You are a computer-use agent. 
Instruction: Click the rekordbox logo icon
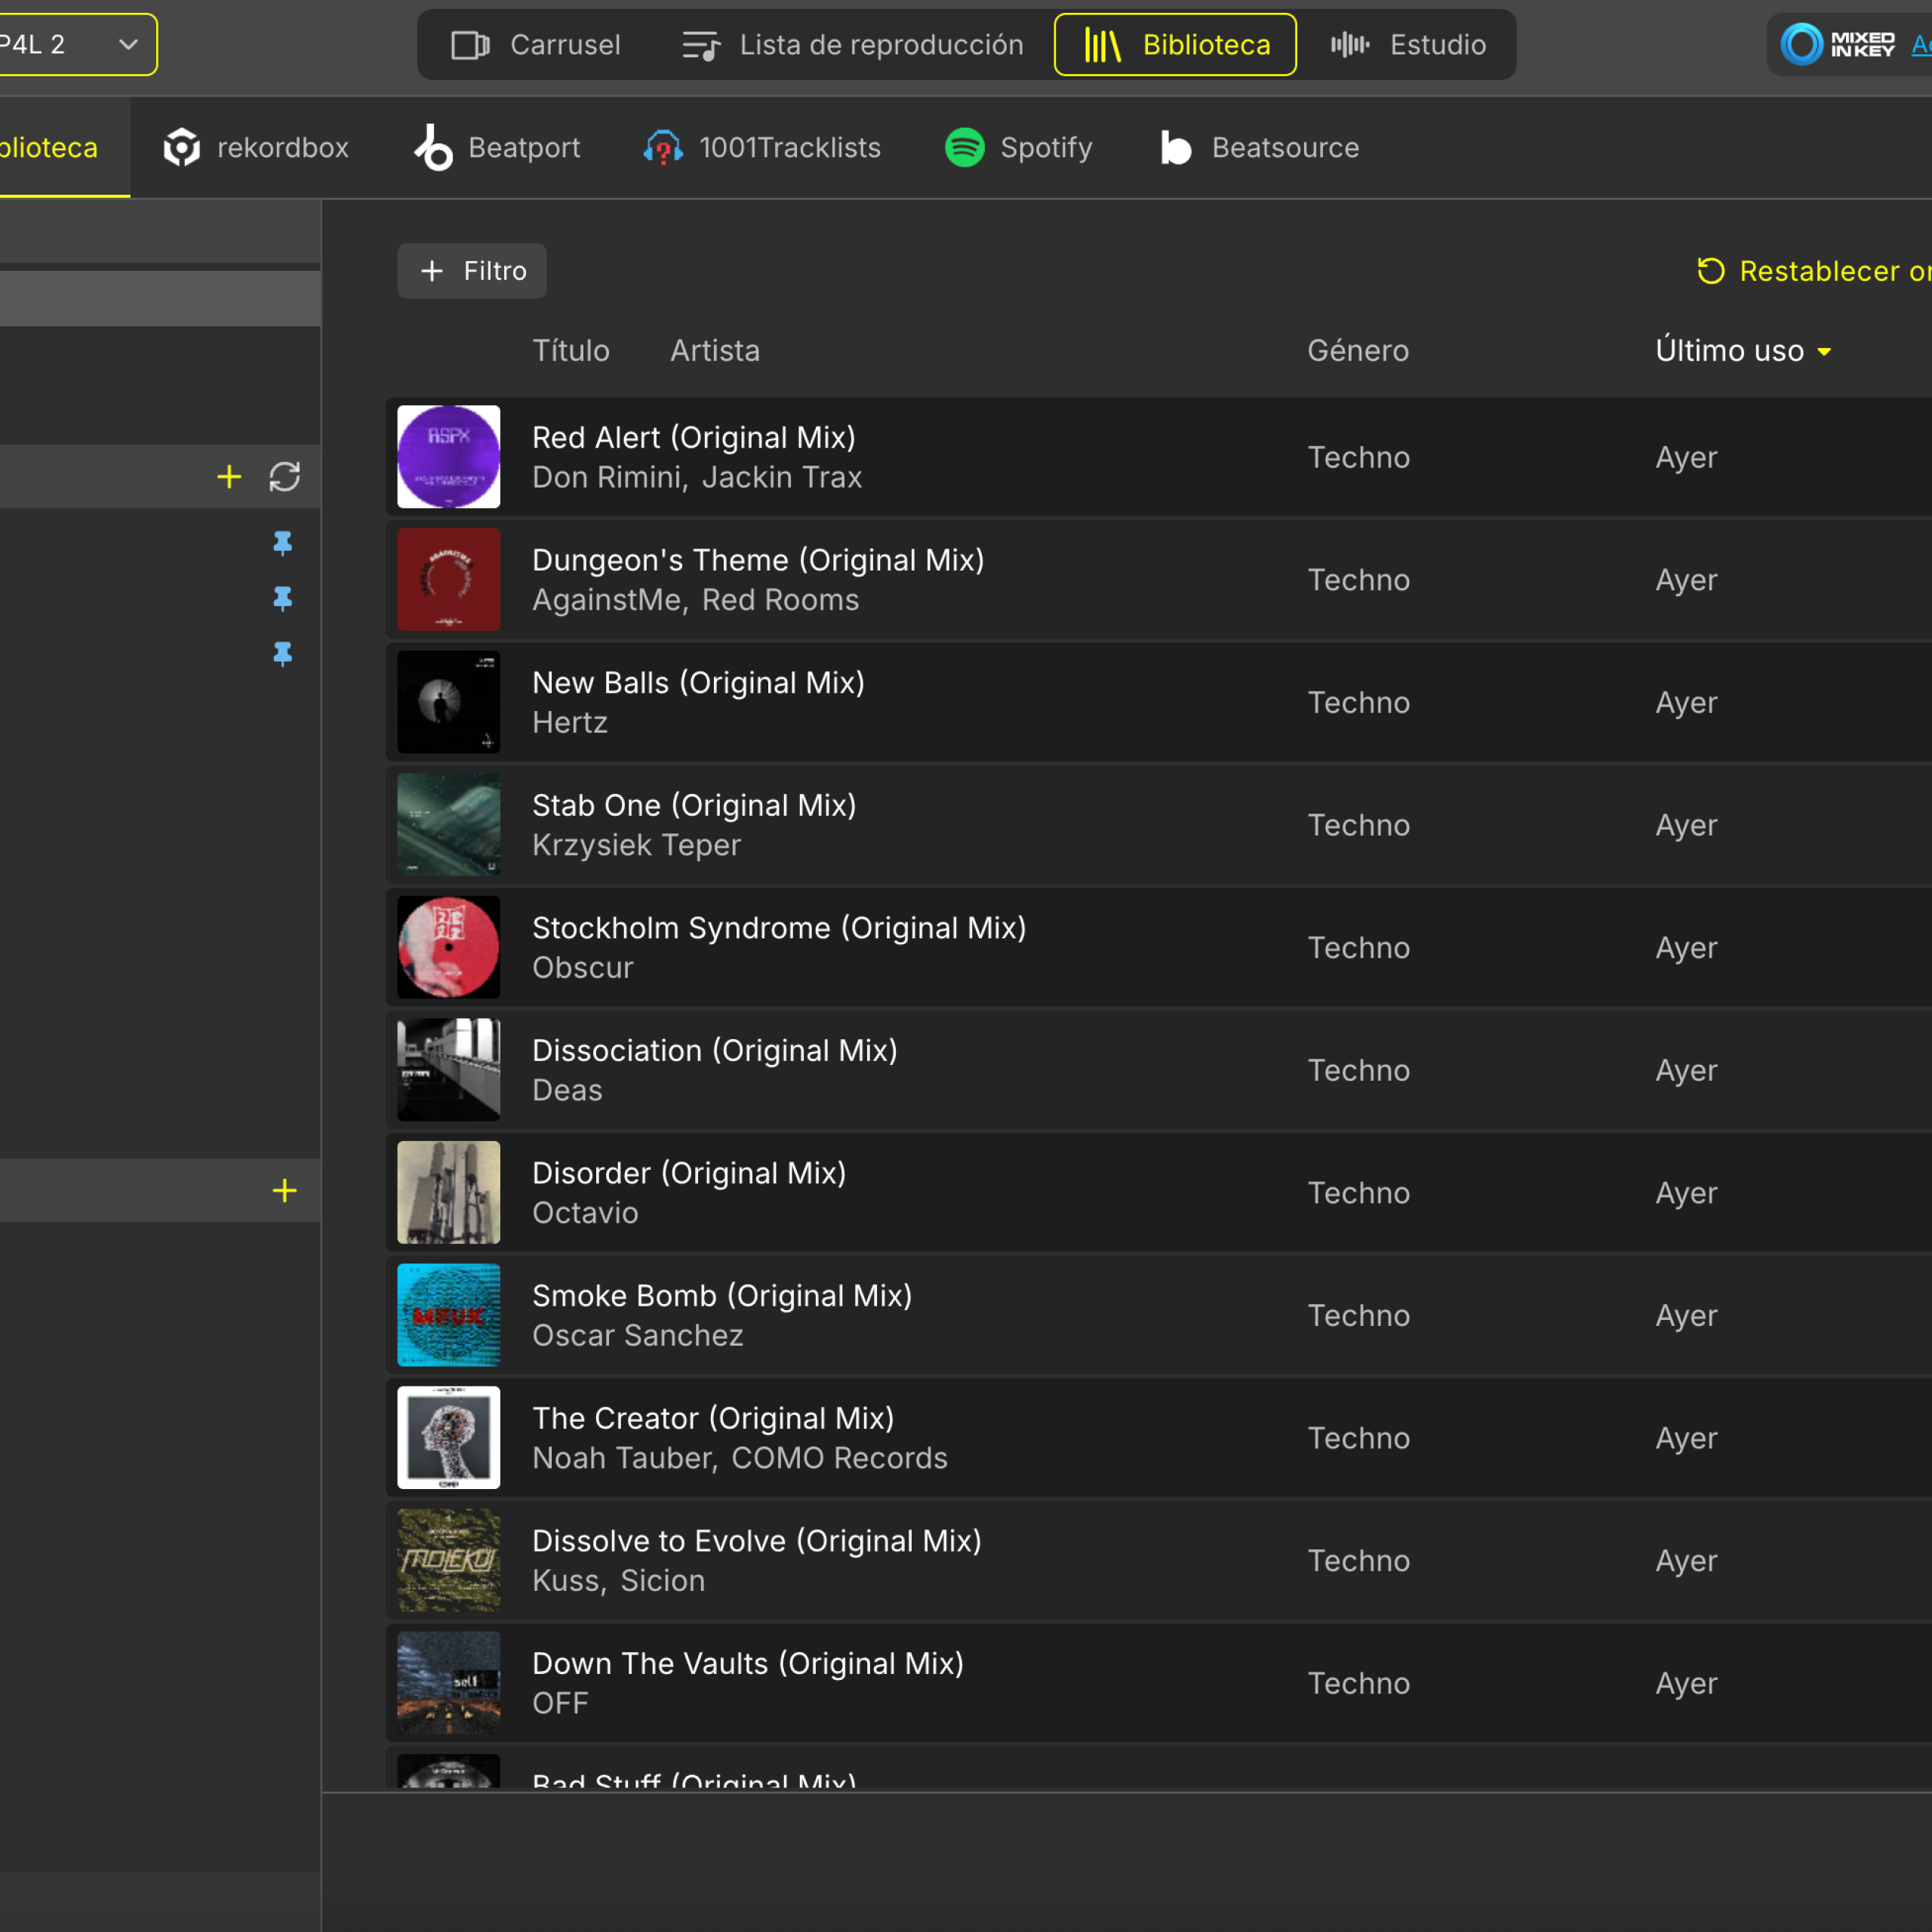pyautogui.click(x=181, y=148)
